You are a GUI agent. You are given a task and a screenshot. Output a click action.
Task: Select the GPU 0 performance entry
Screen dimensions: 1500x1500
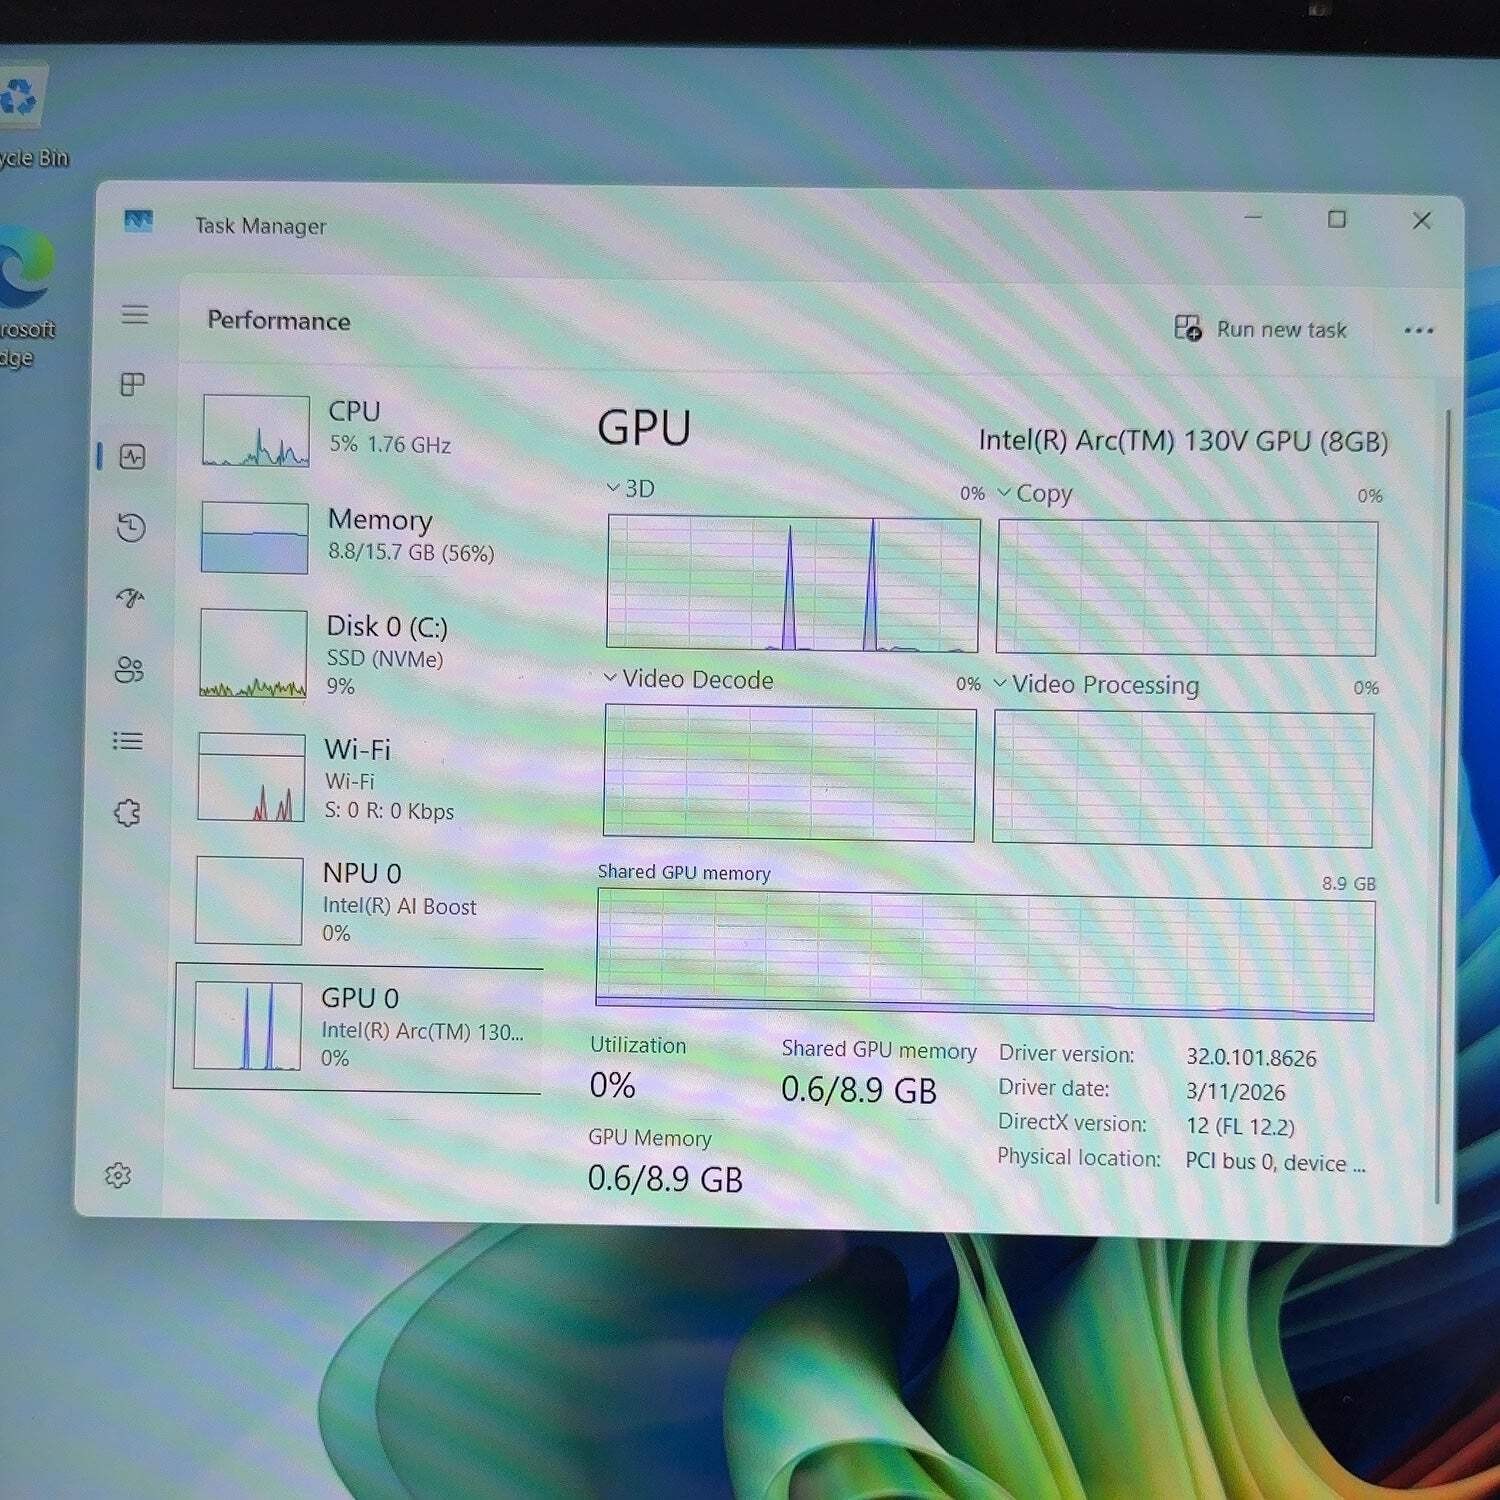[358, 1027]
